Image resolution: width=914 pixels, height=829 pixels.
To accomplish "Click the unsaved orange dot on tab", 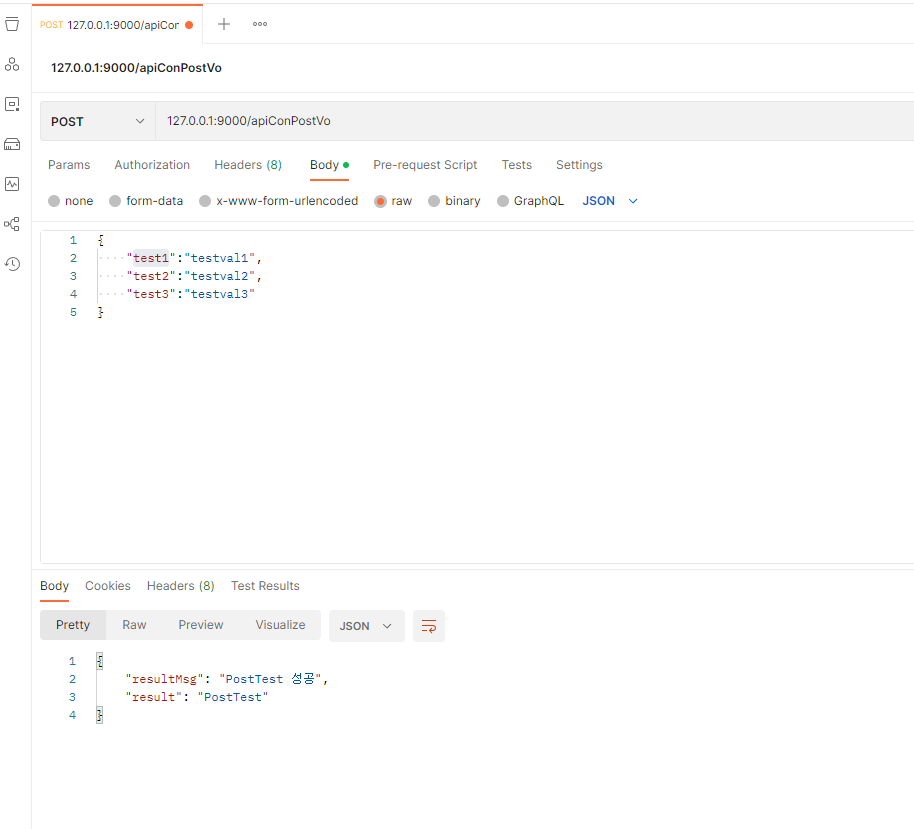I will tap(189, 24).
